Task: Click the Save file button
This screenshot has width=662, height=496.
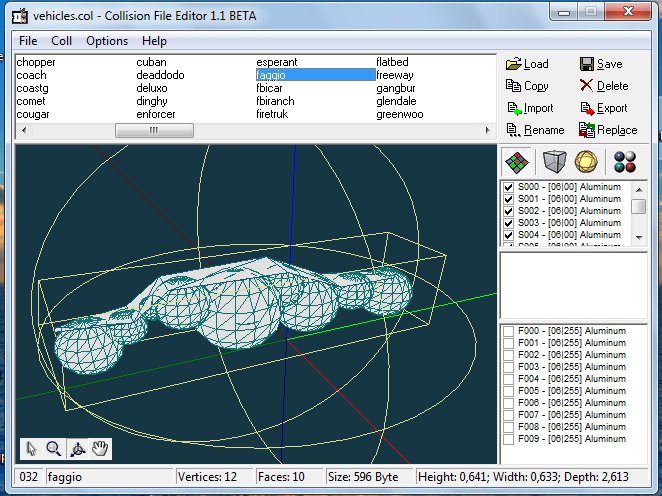Action: tap(601, 64)
